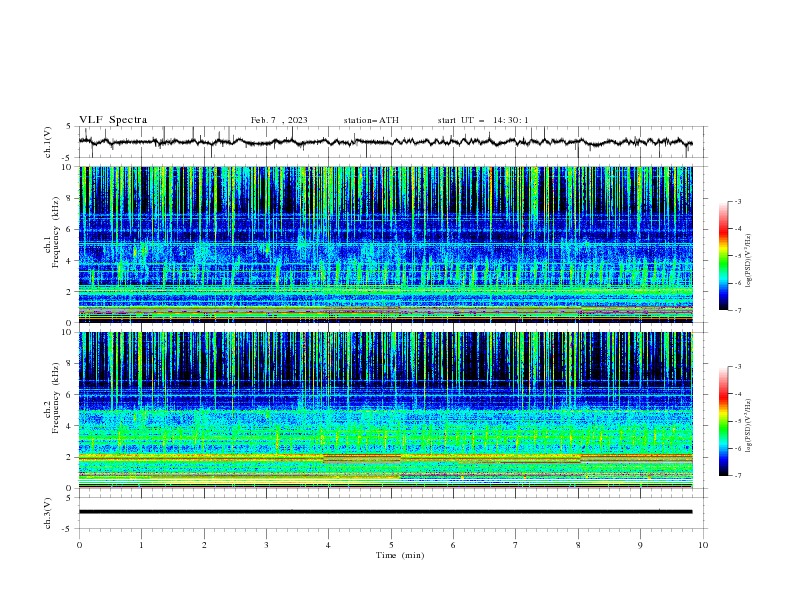Image resolution: width=792 pixels, height=612 pixels.
Task: Click the ch.1 'Frequency (kHz)' axis label
Action: tap(56, 232)
